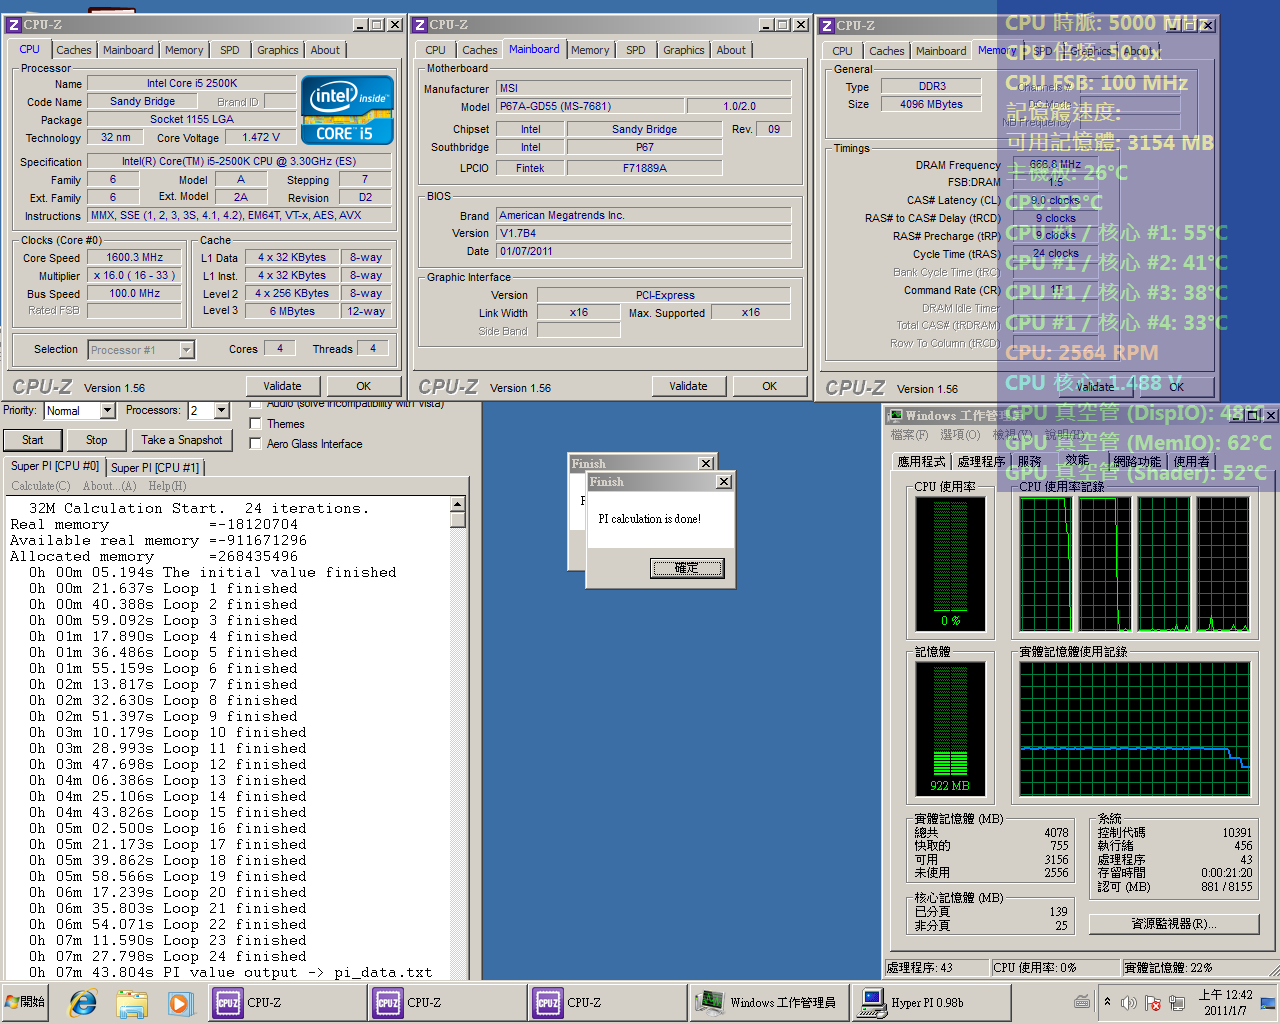Click the Windows 工作管理員 title bar icon
1280x1024 pixels.
(896, 415)
